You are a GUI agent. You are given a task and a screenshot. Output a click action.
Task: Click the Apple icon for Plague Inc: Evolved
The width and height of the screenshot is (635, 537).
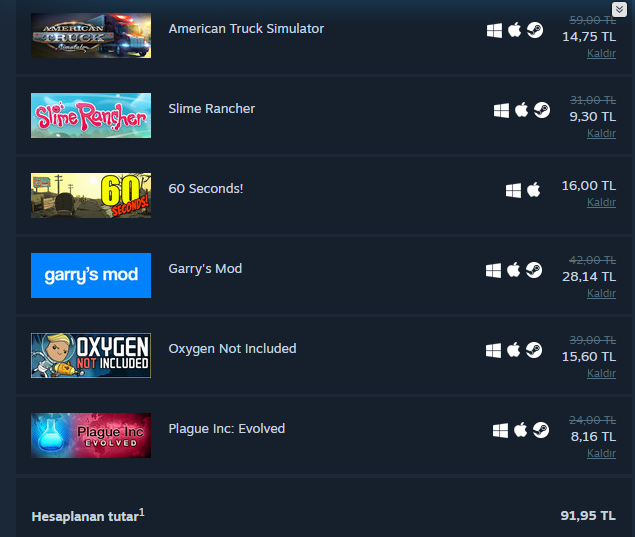520,430
